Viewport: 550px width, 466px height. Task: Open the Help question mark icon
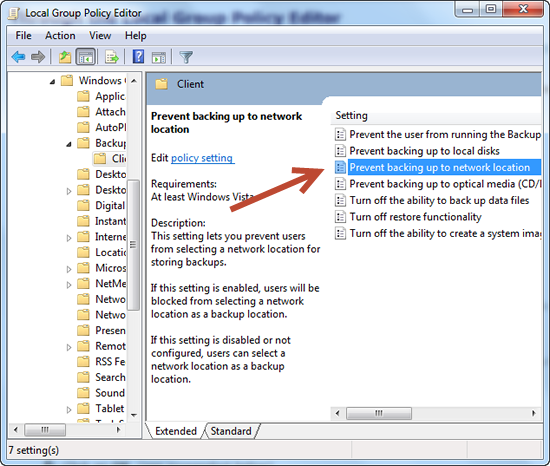(x=139, y=56)
